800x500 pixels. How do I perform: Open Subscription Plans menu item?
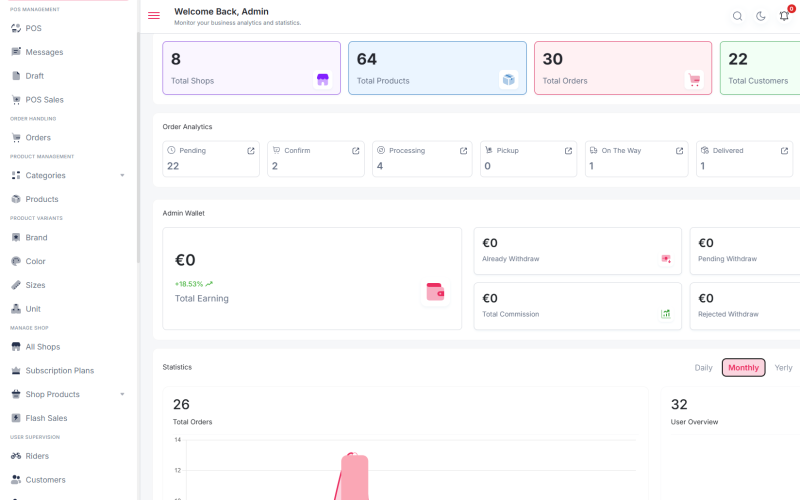60,370
